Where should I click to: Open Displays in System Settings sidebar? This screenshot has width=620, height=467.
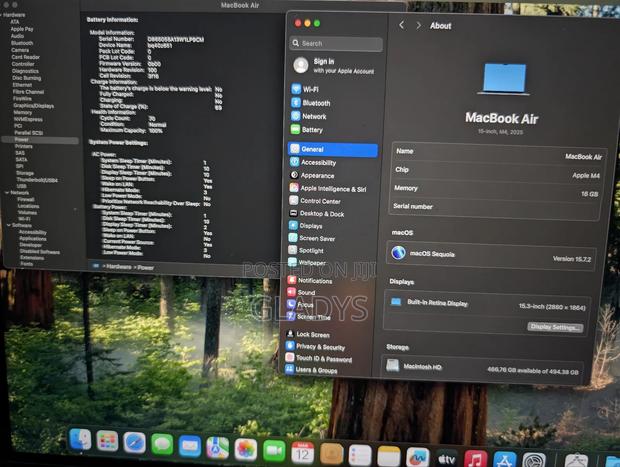[305, 226]
